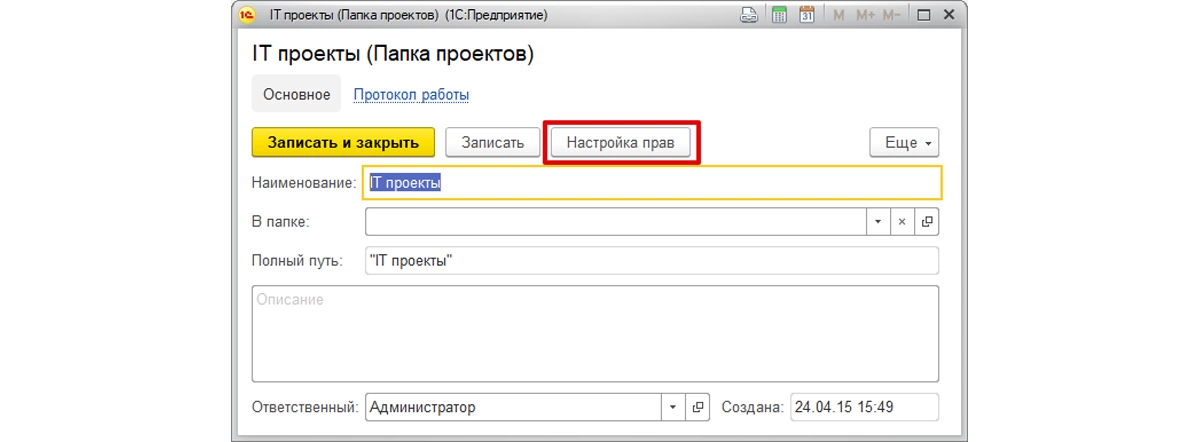Screen dimensions: 1200x442
Task: Clear the 'В папке' field with X
Action: (x=901, y=222)
